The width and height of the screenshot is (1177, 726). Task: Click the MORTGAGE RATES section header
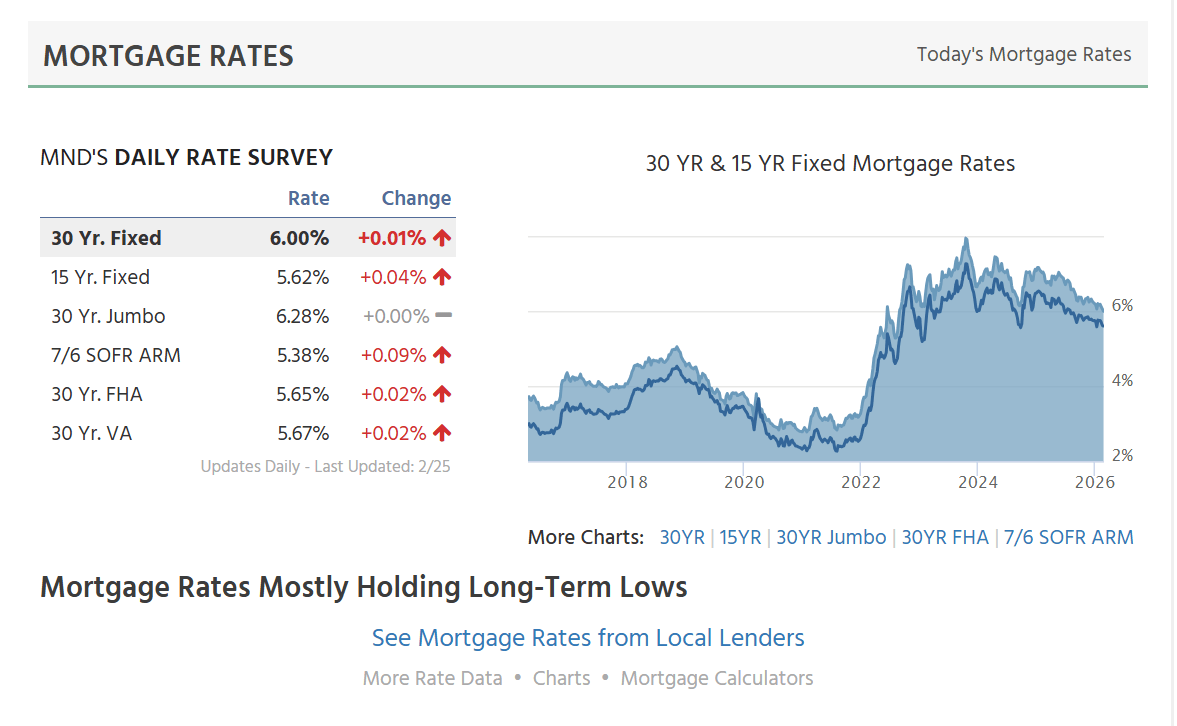point(168,55)
